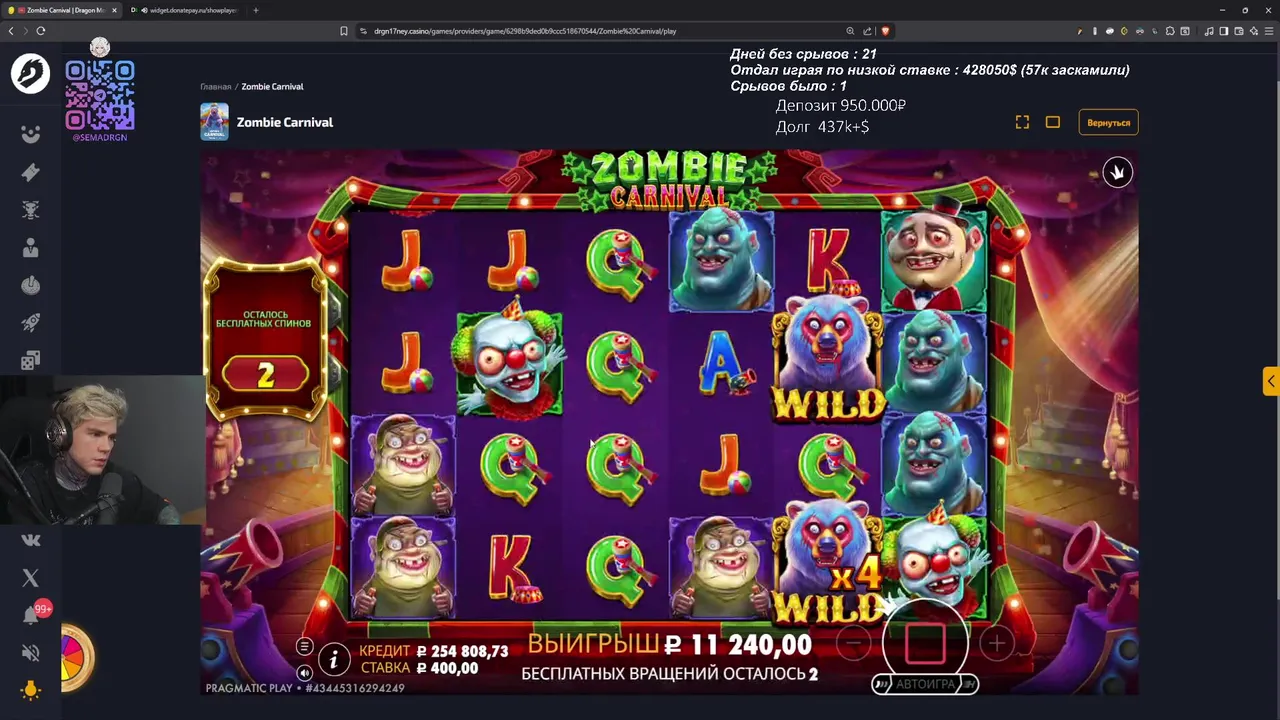Open the zoom magnifier in address bar
This screenshot has height=720, width=1280.
[850, 31]
